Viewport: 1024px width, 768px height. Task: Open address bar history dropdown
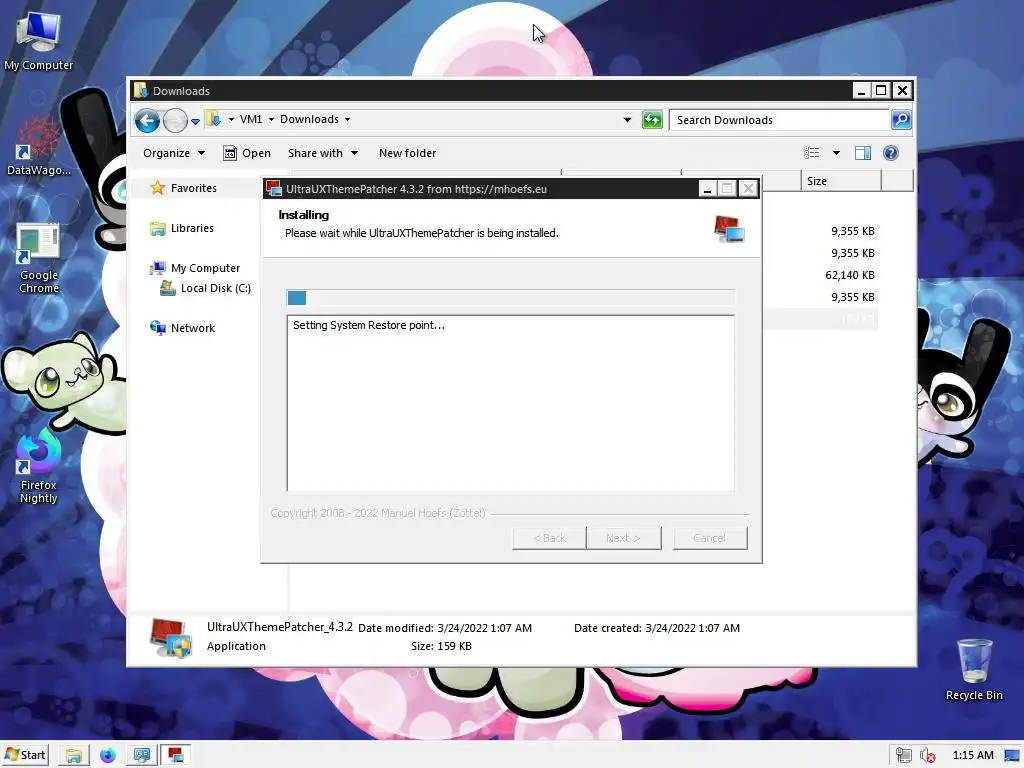pos(627,120)
